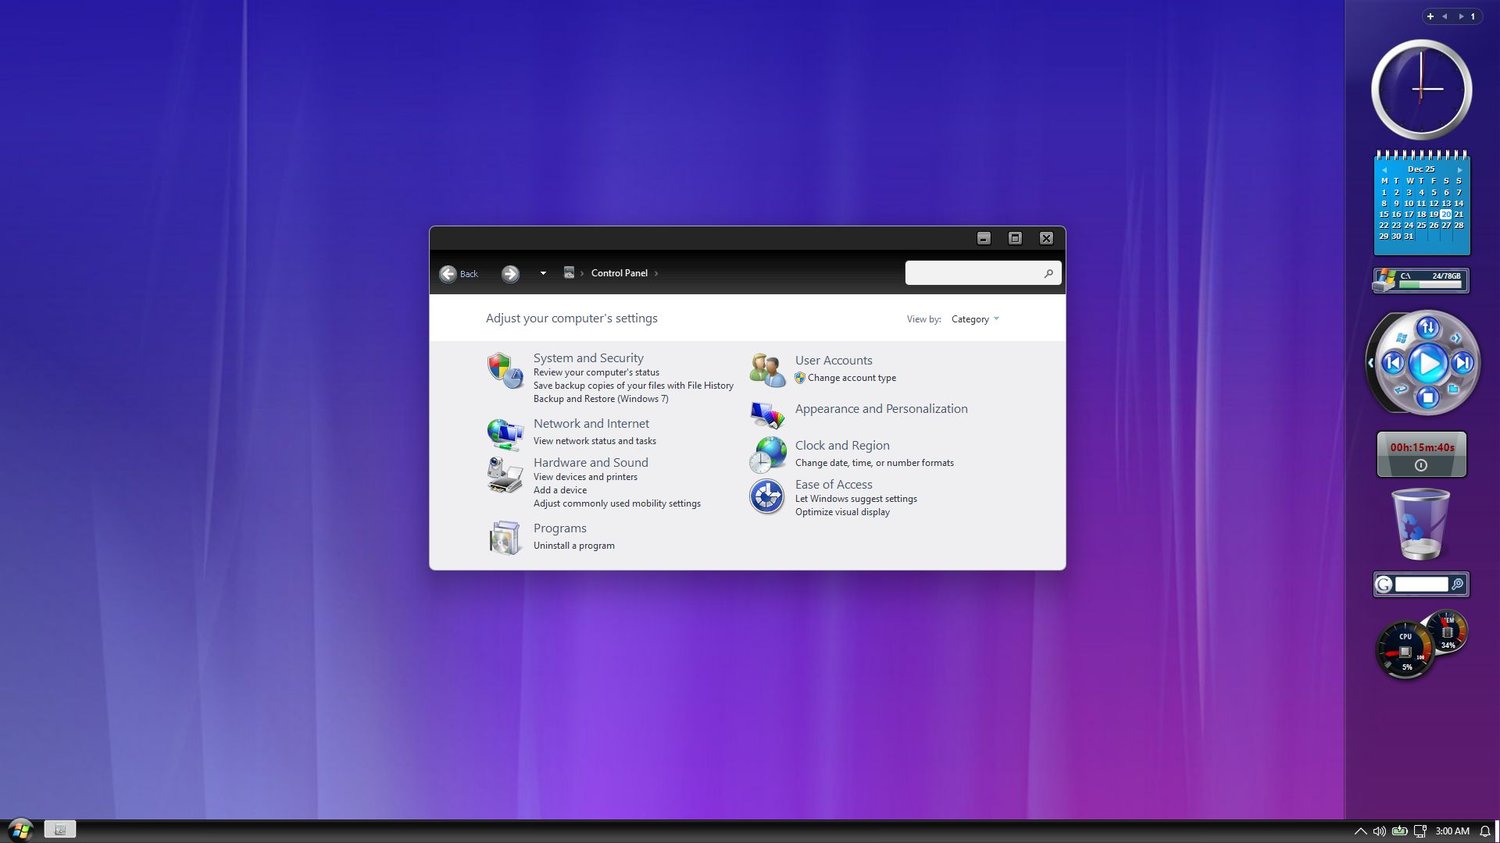Viewport: 1500px width, 843px height.
Task: Open System and Security shield icon
Action: coord(505,370)
